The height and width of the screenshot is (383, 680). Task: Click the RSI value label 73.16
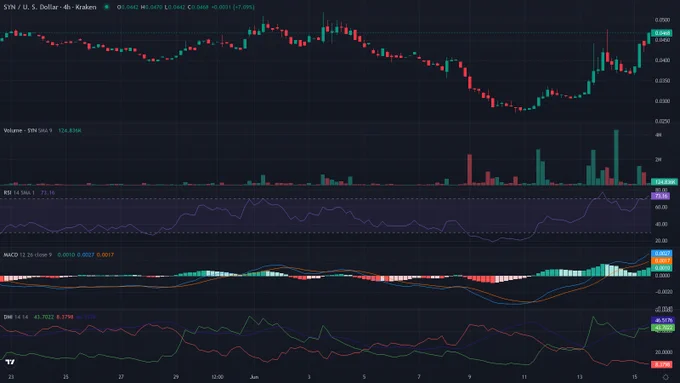661,196
